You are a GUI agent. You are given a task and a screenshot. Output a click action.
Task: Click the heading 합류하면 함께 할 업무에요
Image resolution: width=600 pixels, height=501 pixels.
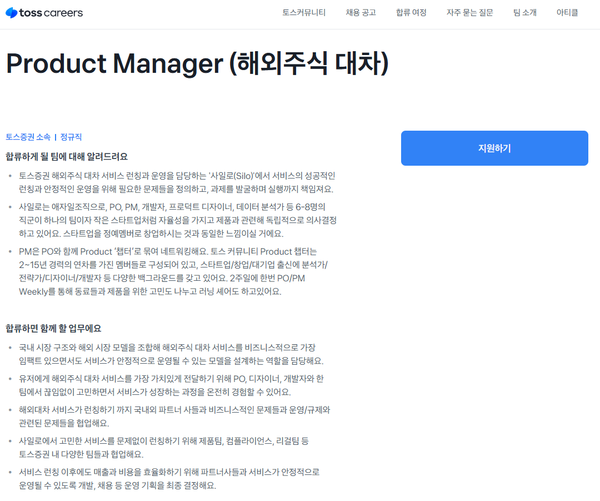(x=54, y=328)
